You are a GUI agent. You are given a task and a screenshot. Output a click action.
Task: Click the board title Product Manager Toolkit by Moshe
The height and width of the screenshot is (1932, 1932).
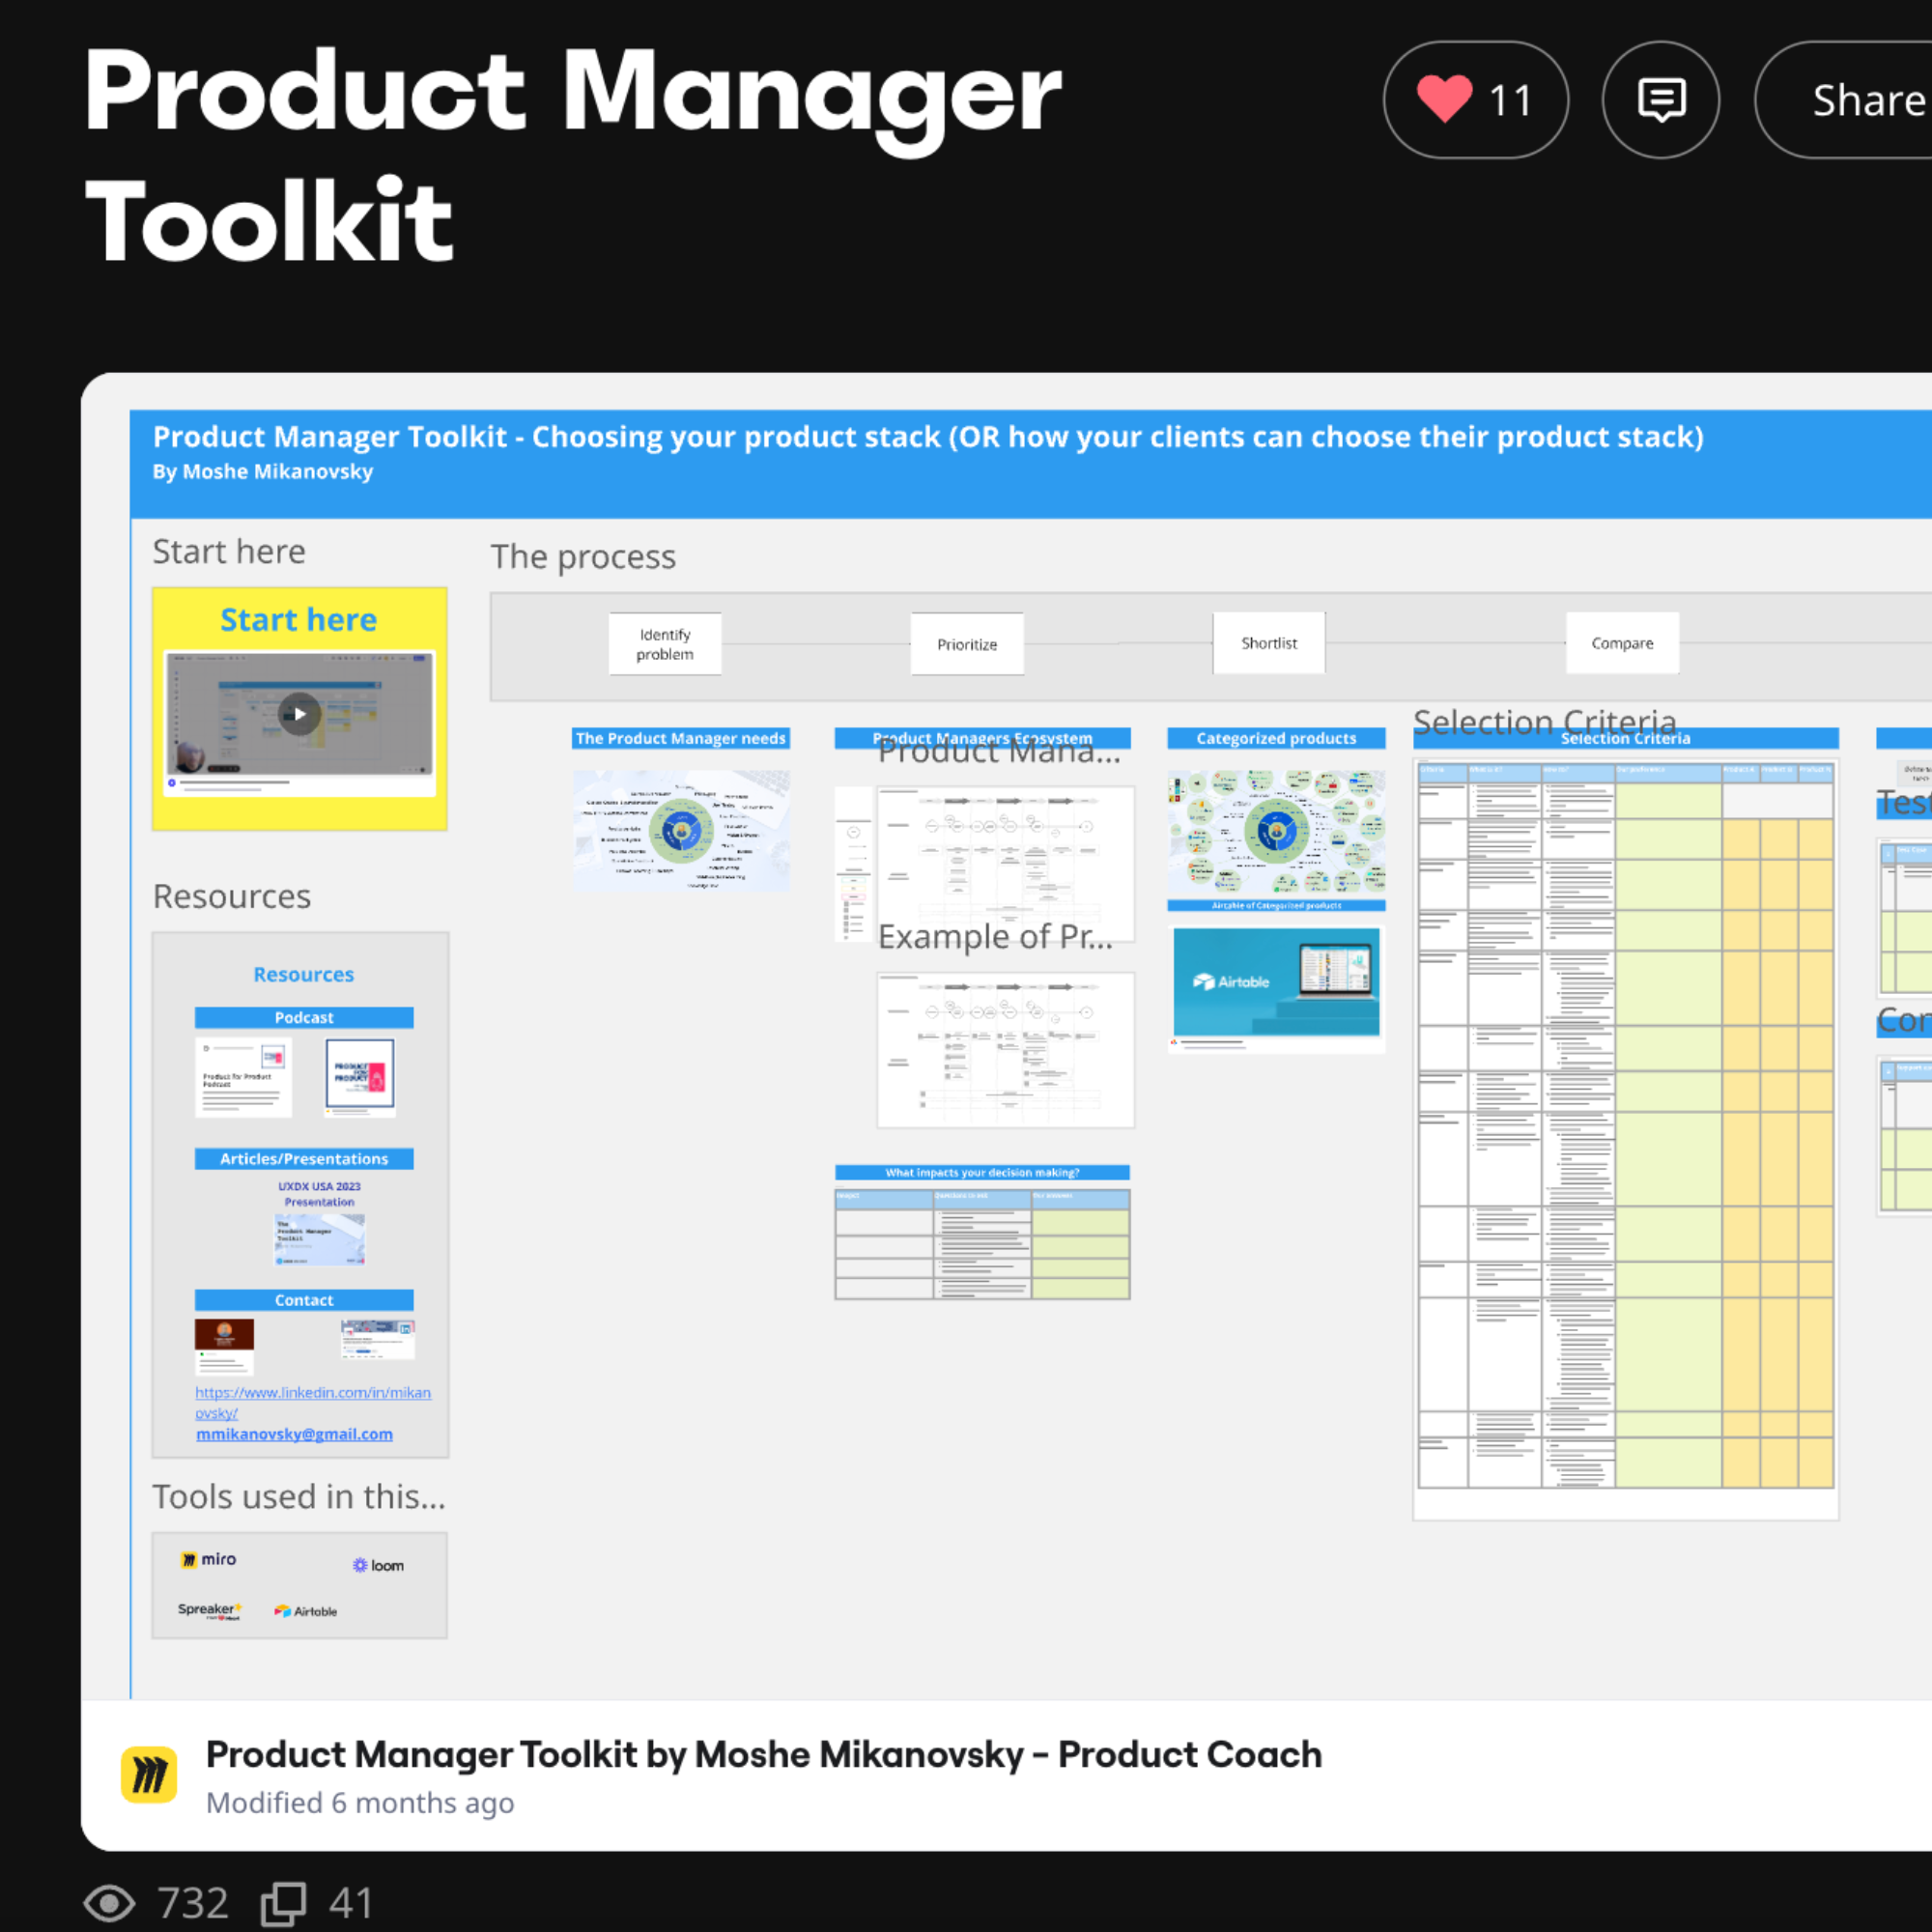(x=764, y=1754)
